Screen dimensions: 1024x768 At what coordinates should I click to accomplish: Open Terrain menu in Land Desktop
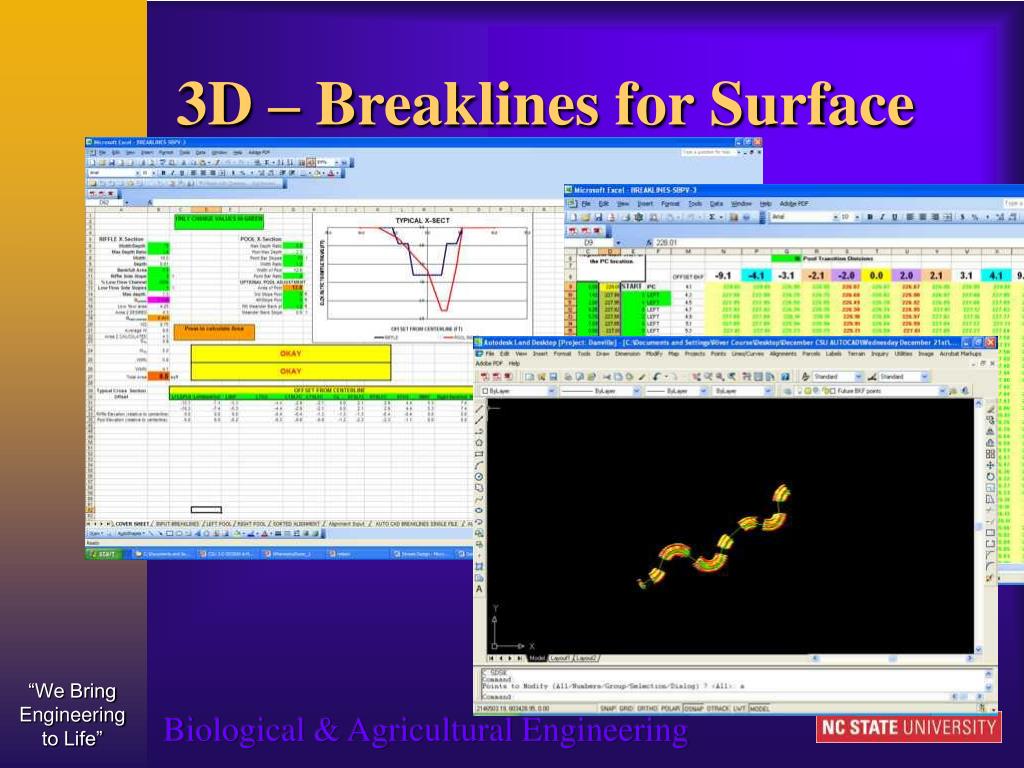coord(854,353)
